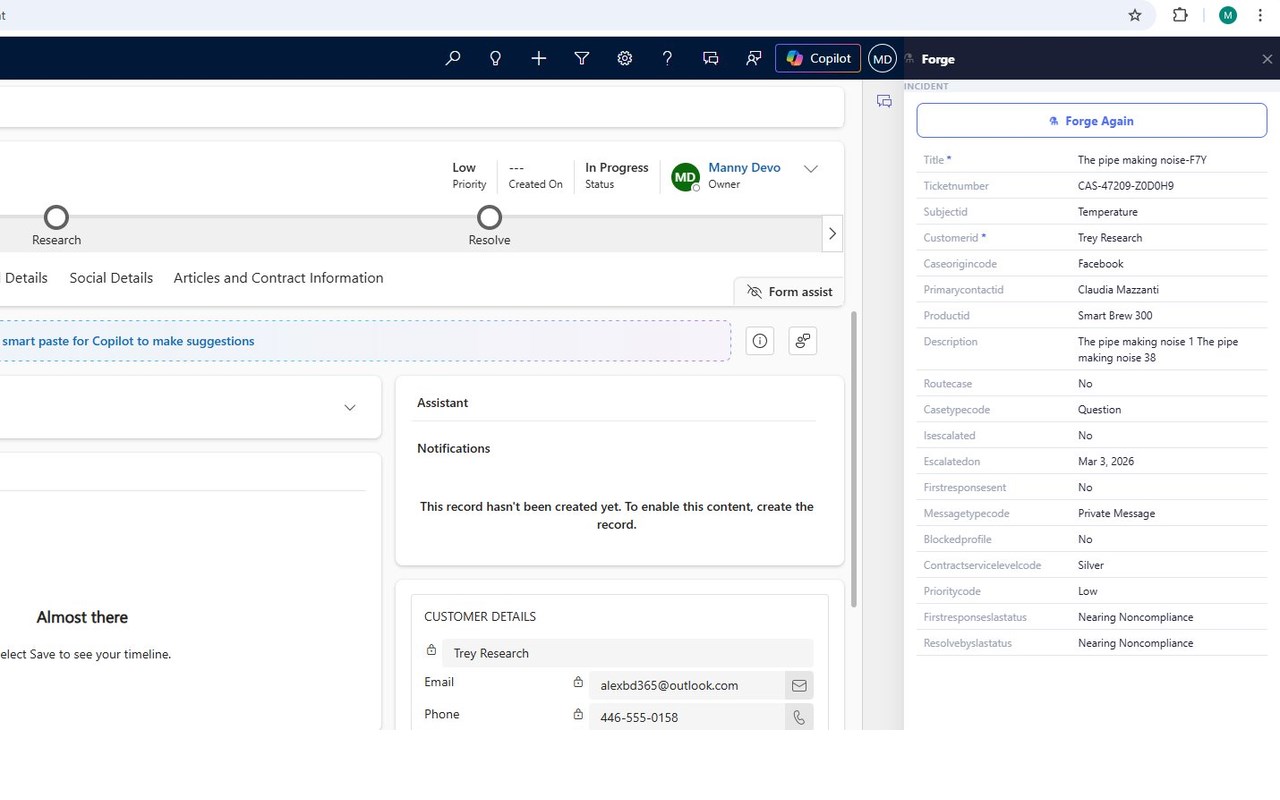
Task: Bookmark this page with the star icon
Action: (1135, 15)
